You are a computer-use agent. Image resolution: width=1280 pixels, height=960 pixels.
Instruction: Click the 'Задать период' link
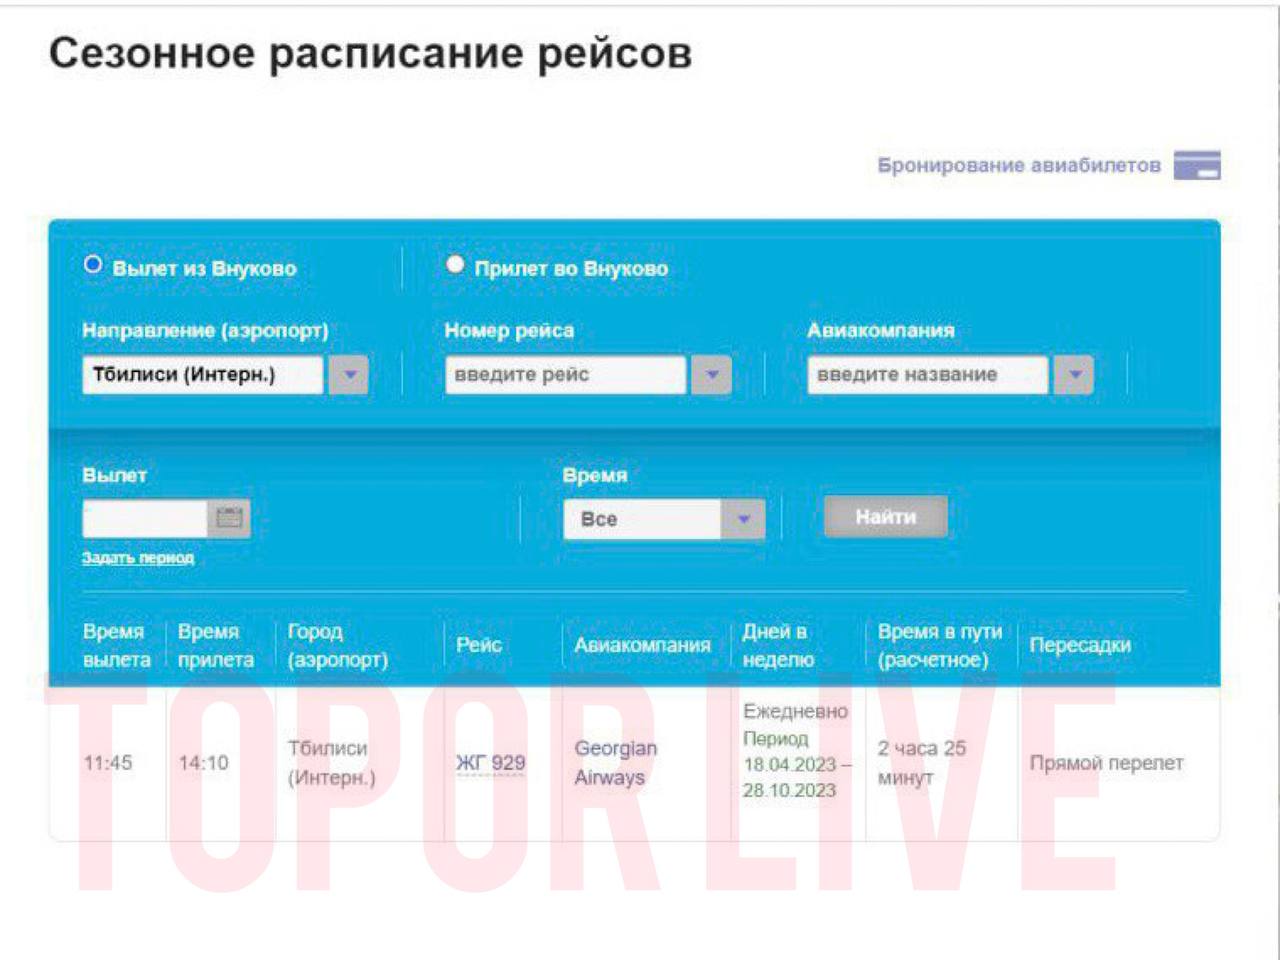138,558
